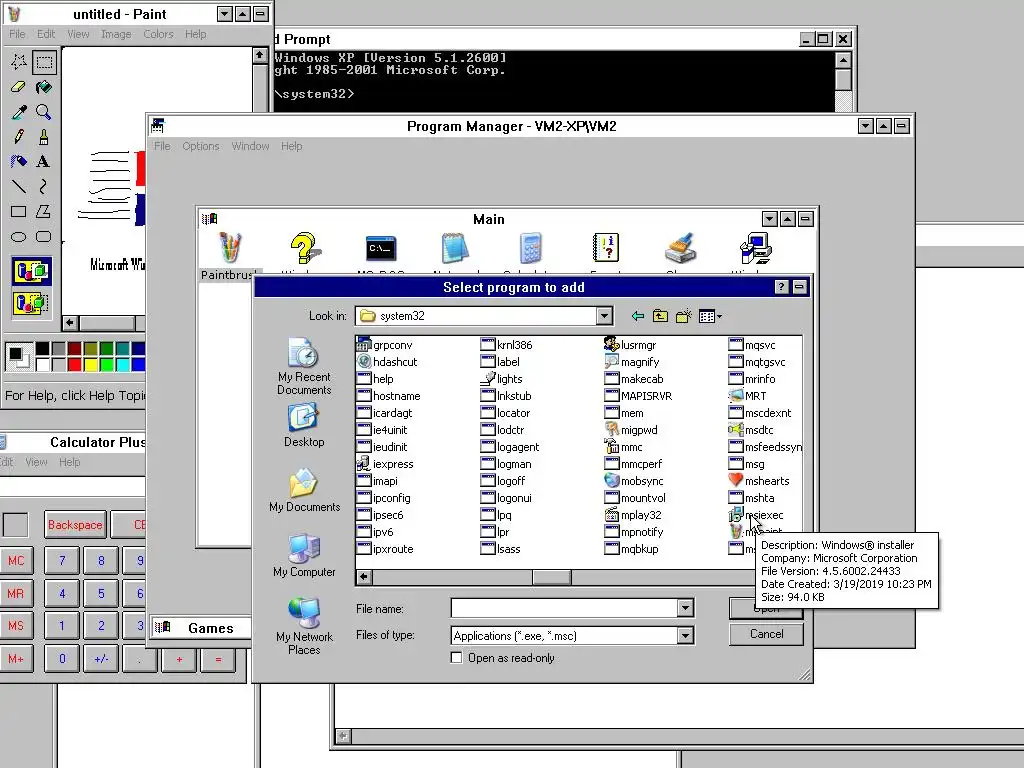
Task: Open the View Menu dropdown icon
Action: click(x=710, y=317)
